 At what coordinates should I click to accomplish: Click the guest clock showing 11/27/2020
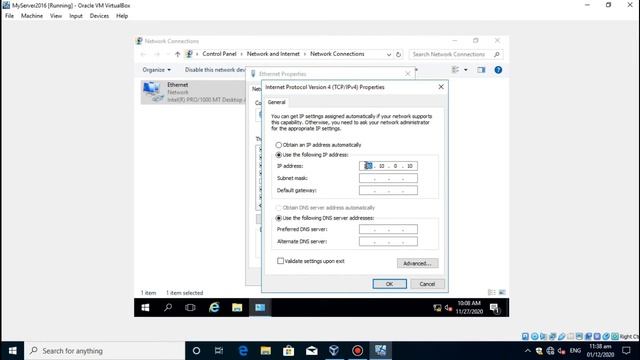click(469, 307)
